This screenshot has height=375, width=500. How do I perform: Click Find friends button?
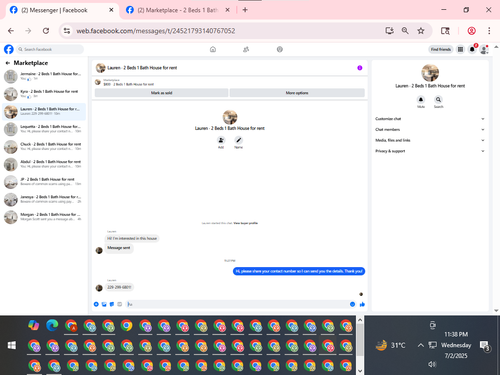[441, 49]
